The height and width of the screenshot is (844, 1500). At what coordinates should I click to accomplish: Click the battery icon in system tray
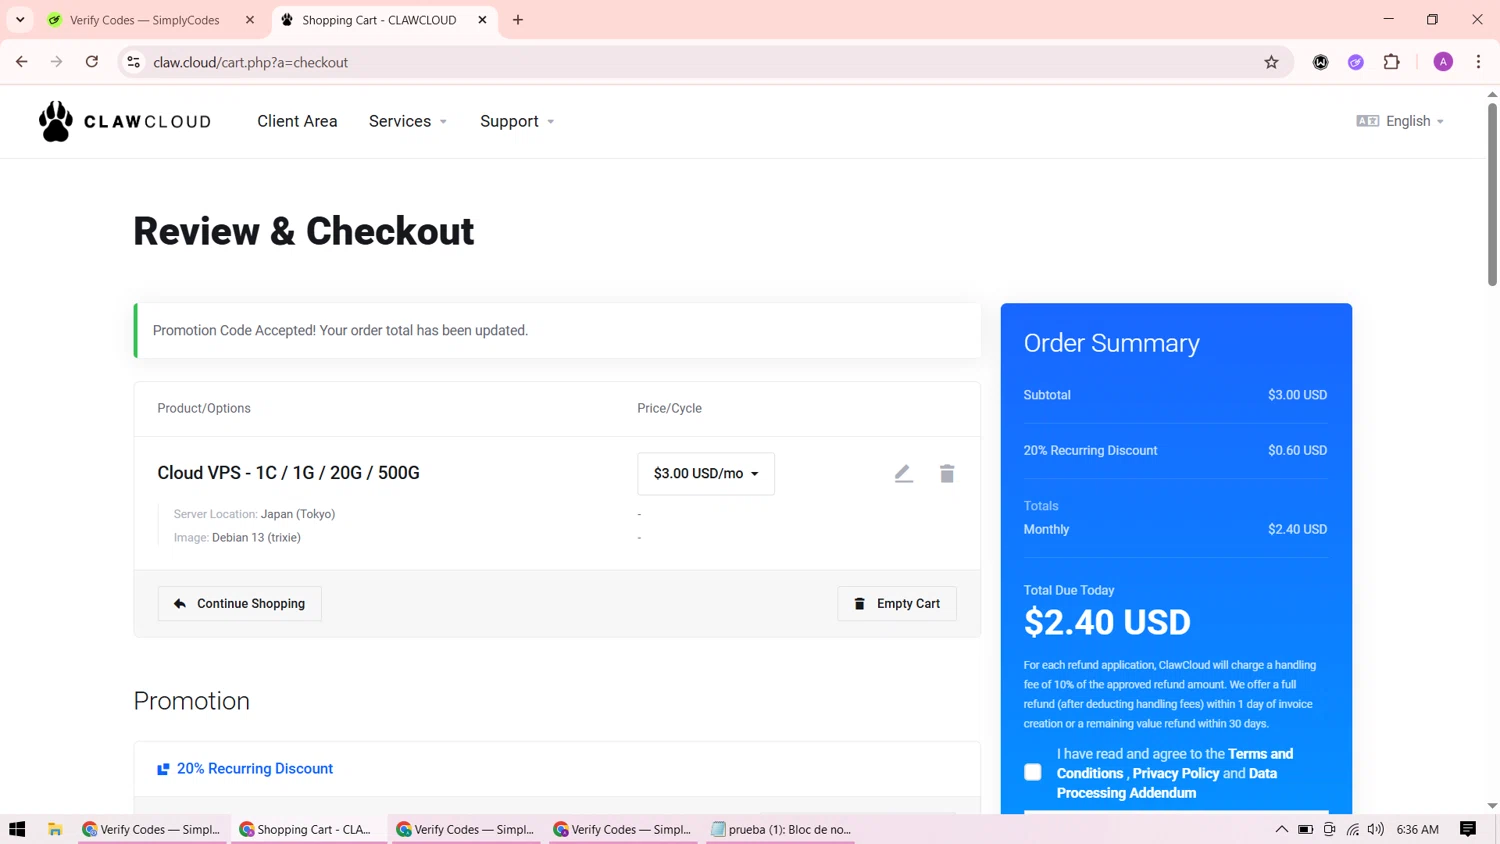coord(1306,829)
